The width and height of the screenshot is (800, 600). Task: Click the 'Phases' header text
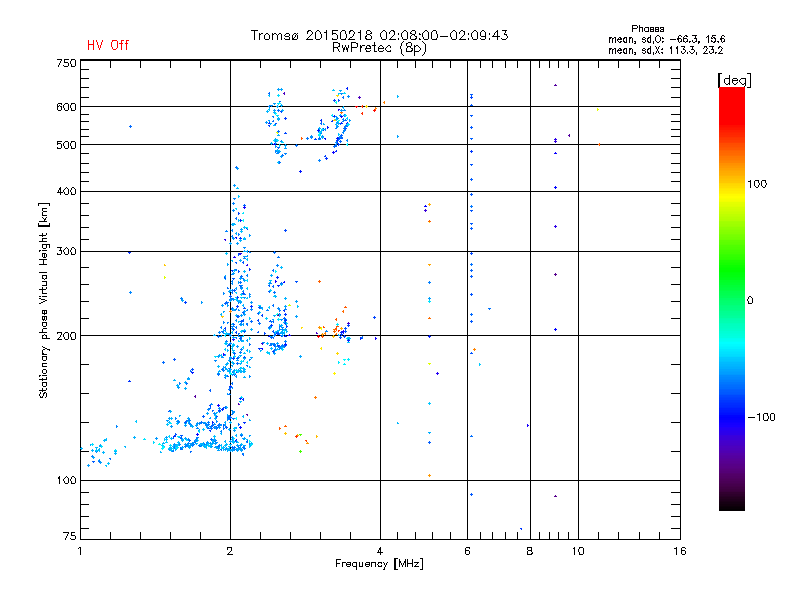647,29
